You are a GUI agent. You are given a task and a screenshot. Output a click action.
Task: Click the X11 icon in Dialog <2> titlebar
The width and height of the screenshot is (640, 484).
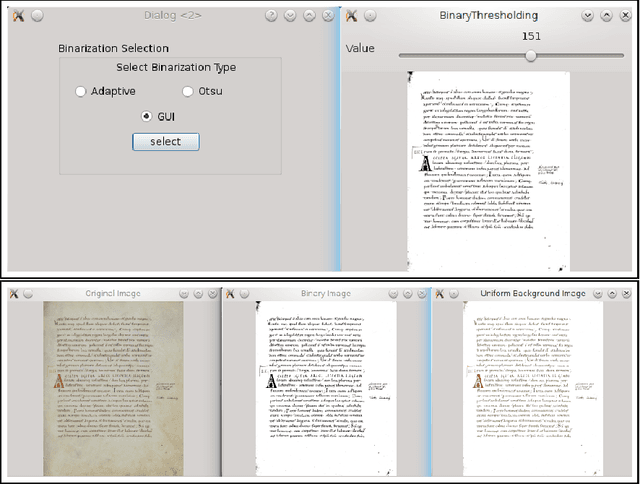[x=18, y=16]
